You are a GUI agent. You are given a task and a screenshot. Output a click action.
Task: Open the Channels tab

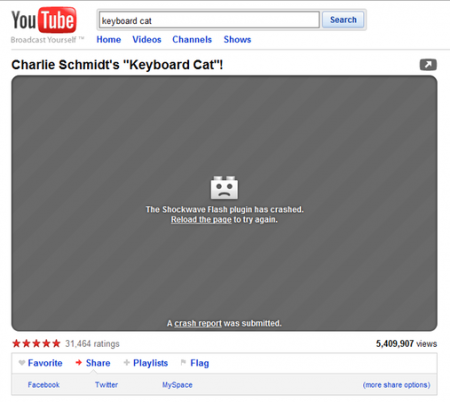(192, 40)
